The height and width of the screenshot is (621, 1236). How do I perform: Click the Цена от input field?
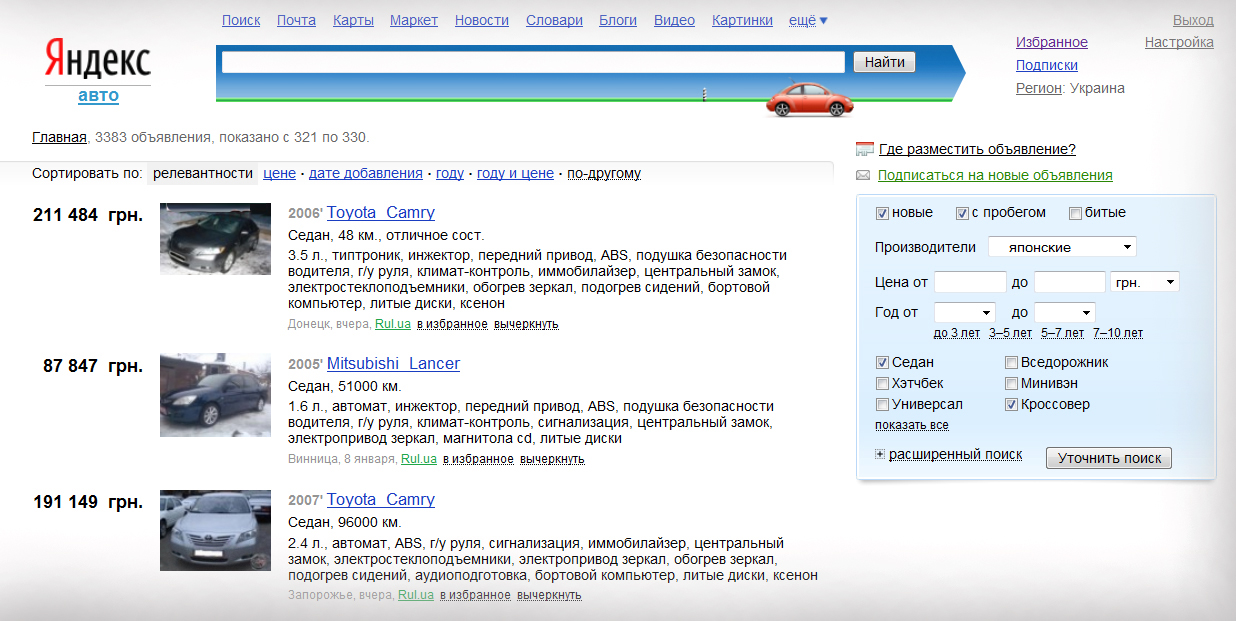(970, 283)
